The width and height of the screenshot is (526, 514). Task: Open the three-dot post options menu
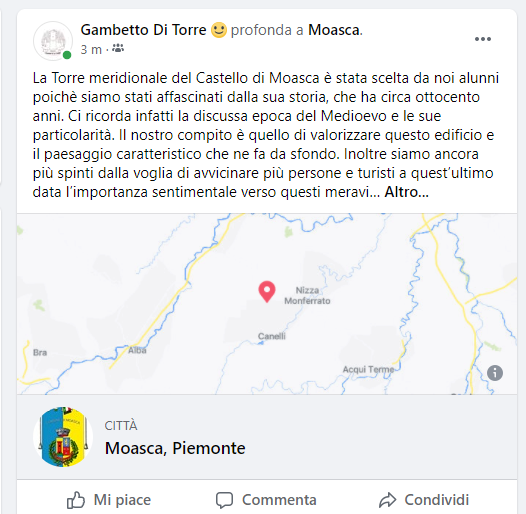coord(483,39)
